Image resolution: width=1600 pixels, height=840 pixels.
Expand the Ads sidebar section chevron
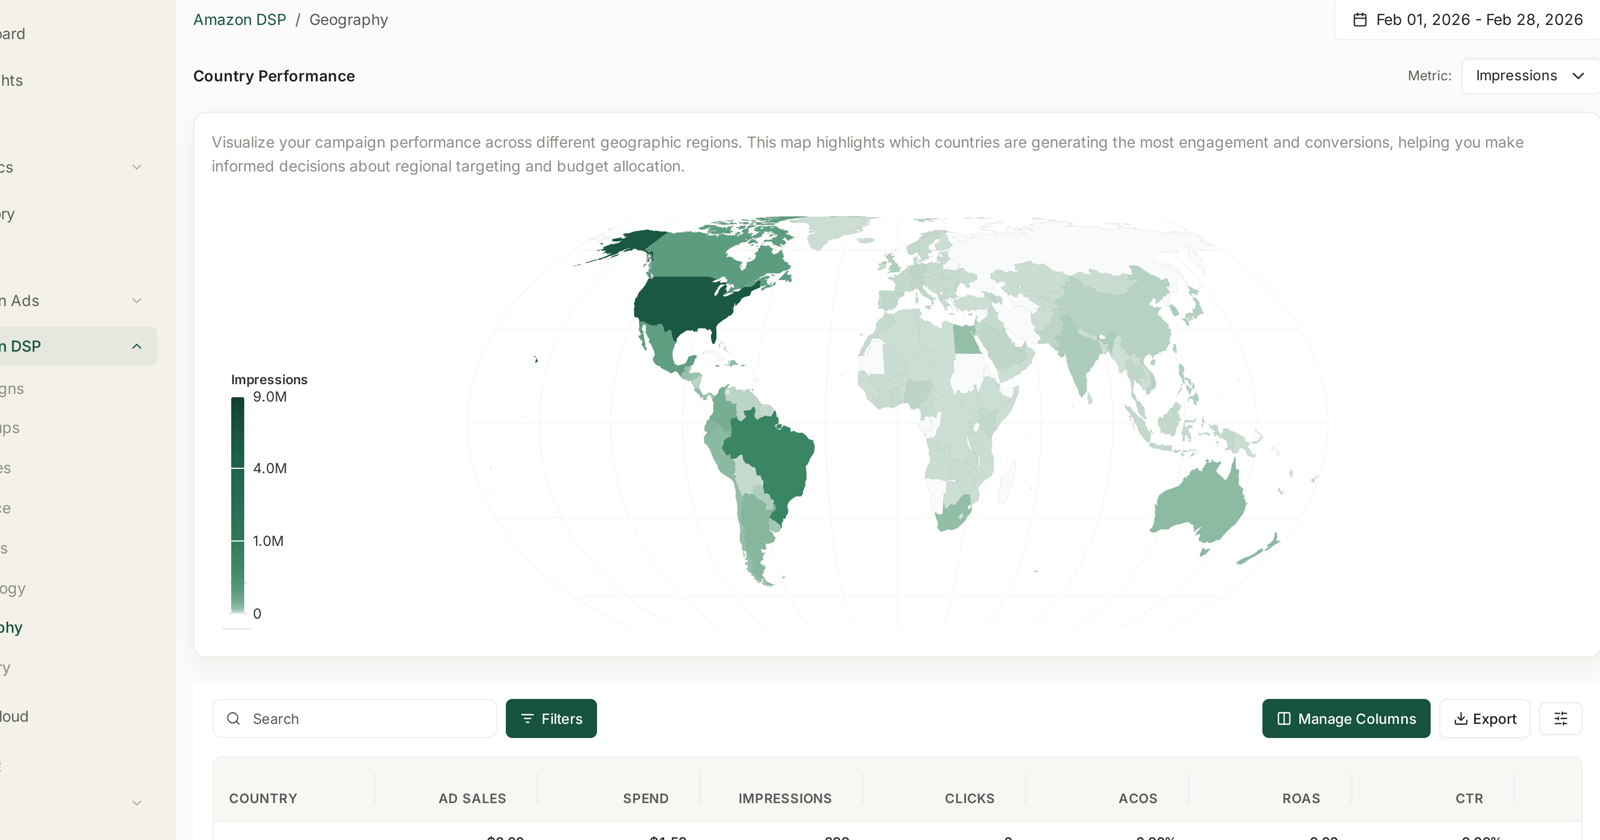coord(137,301)
